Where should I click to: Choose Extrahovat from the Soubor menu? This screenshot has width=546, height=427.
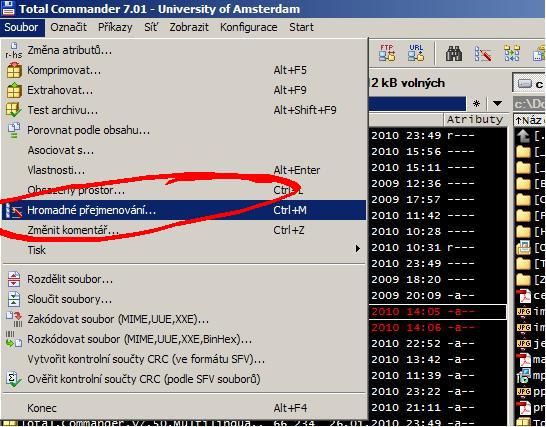tap(184, 90)
